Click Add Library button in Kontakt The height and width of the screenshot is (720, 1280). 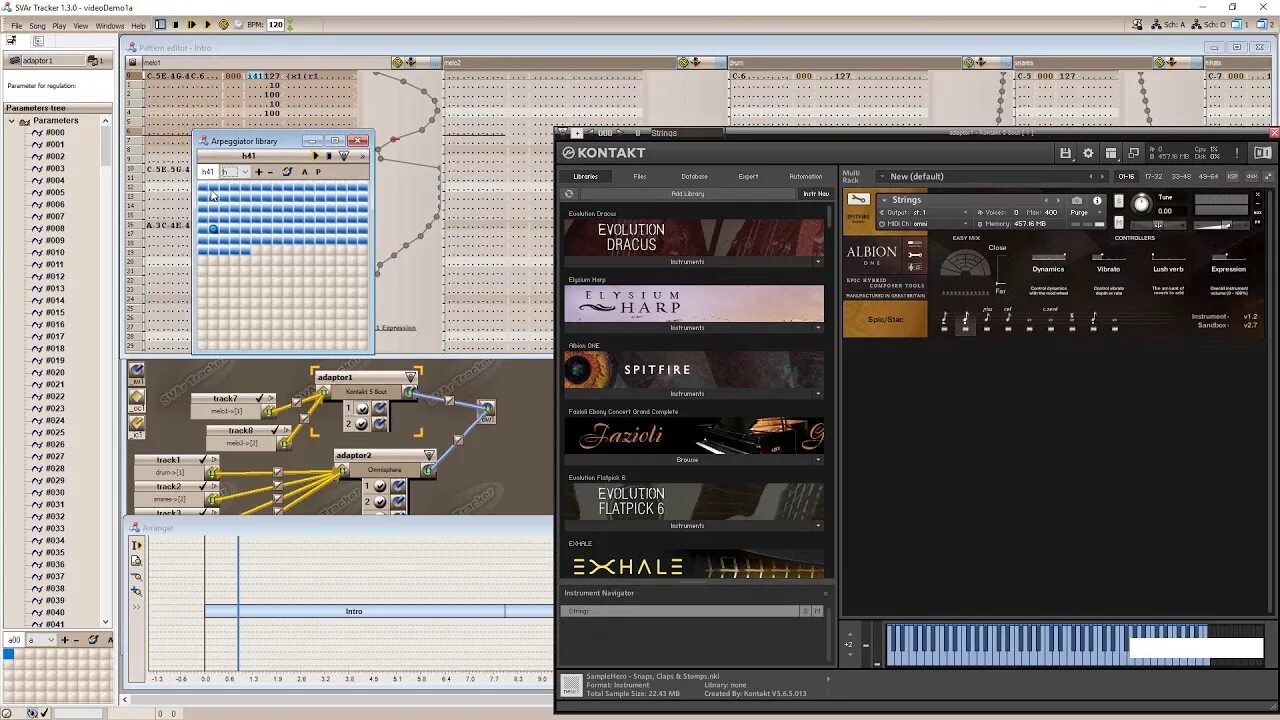tap(688, 193)
